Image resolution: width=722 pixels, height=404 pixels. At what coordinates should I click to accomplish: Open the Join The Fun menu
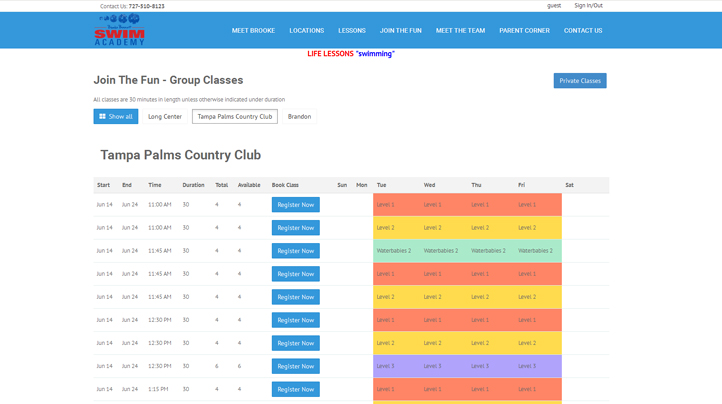pyautogui.click(x=400, y=31)
